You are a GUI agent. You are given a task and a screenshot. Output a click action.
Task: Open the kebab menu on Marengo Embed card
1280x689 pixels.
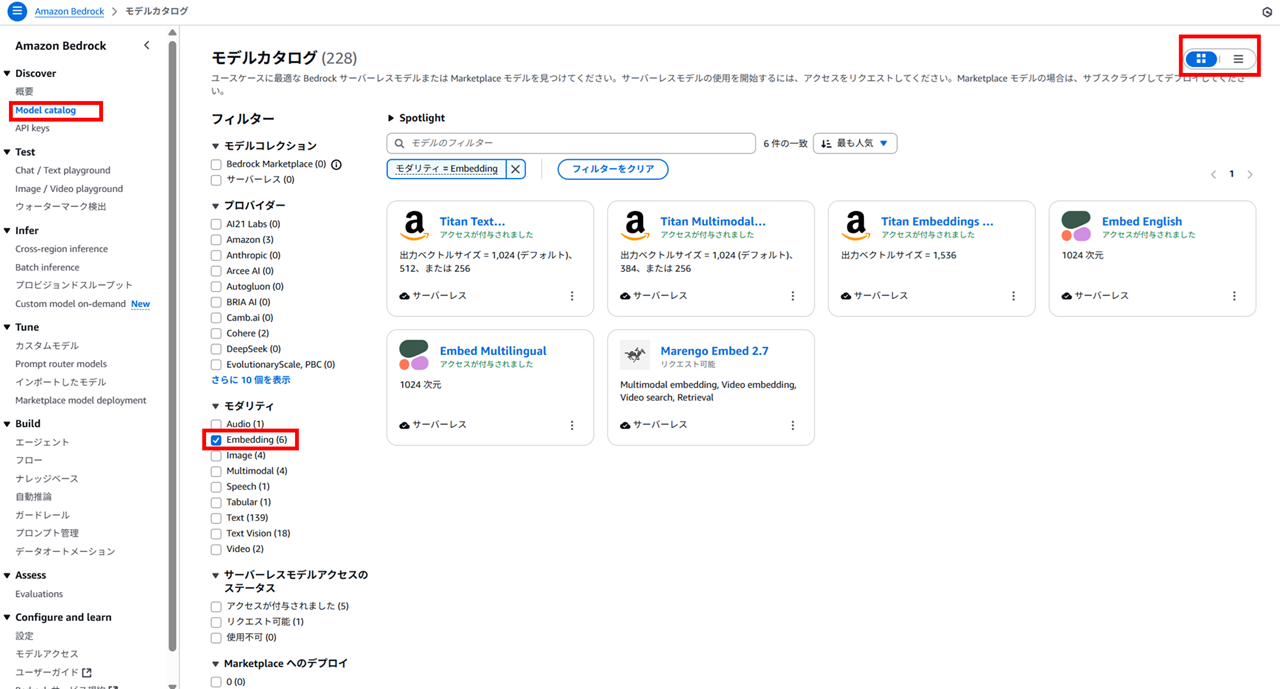(793, 425)
